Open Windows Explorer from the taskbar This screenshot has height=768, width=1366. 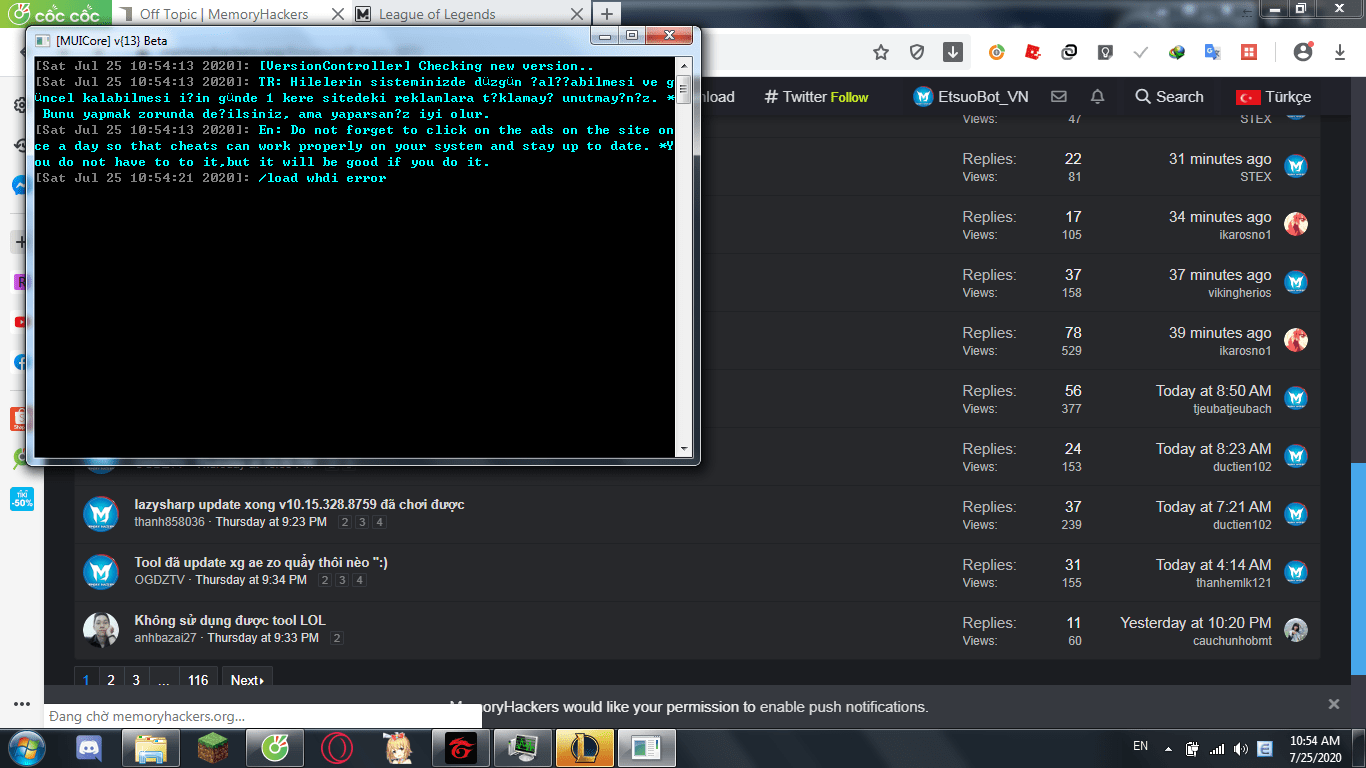coord(151,748)
